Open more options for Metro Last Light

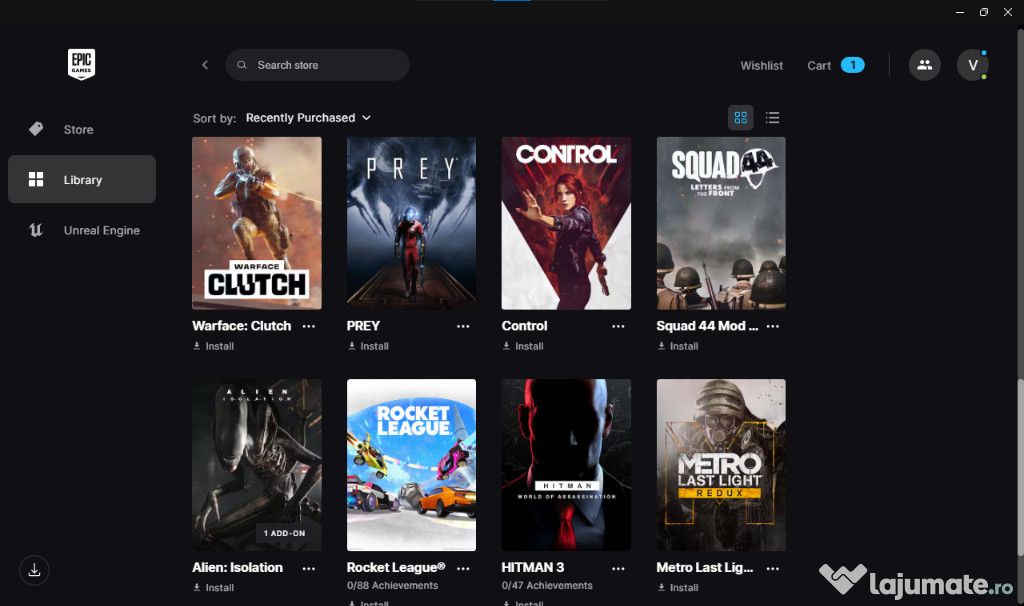tap(773, 568)
